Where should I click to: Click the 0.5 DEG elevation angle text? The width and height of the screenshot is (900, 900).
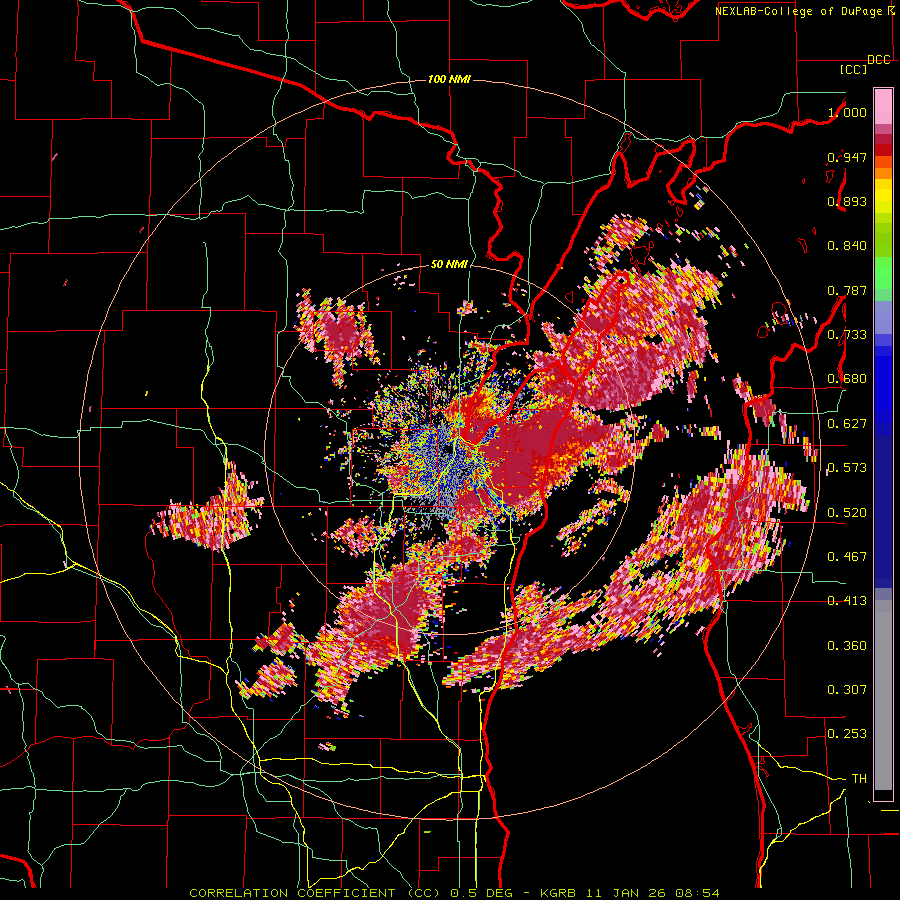483,893
